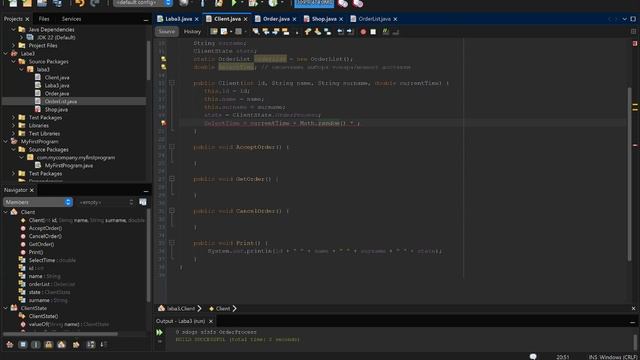Close the Client.java tab
The height and width of the screenshot is (360, 640).
(245, 19)
